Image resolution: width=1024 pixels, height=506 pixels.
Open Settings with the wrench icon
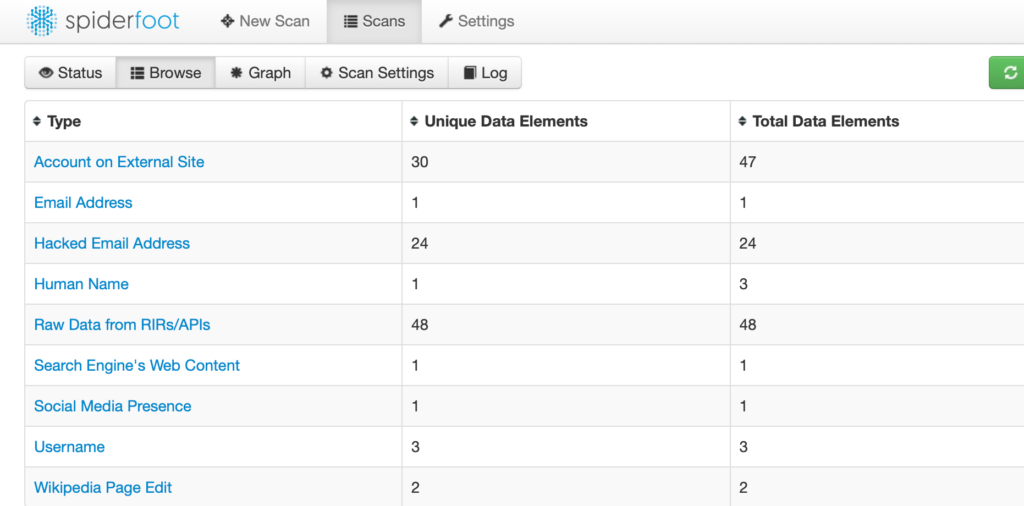pyautogui.click(x=476, y=21)
